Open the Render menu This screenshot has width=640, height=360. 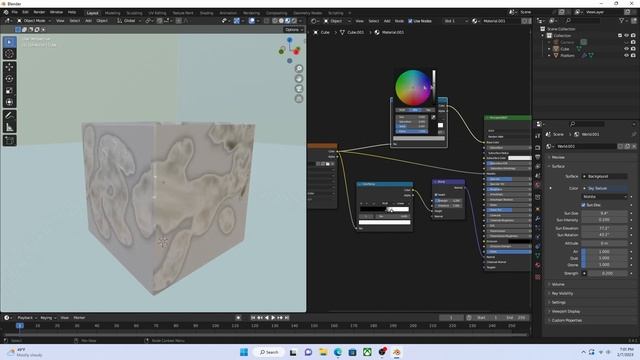(39, 12)
